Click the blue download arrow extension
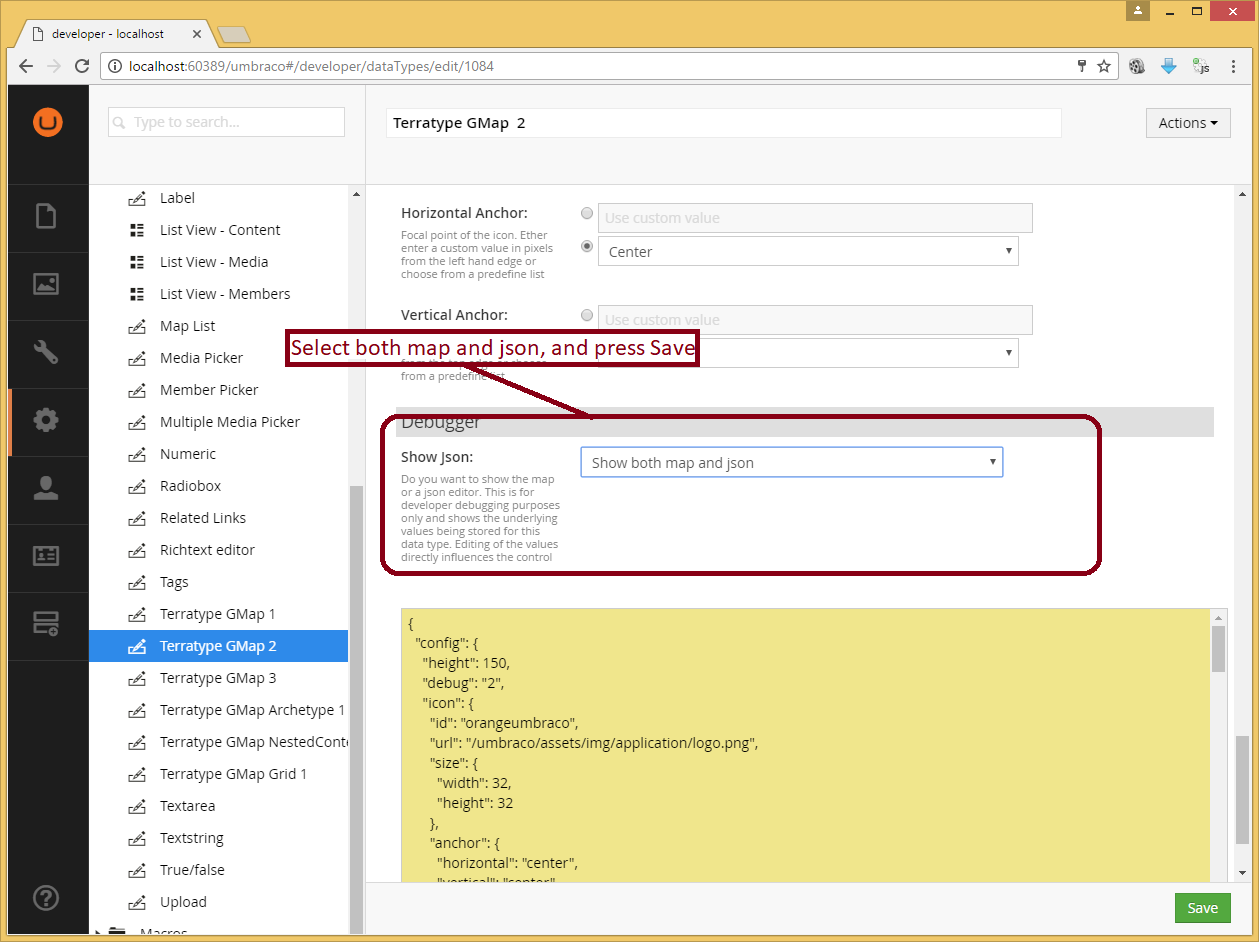The width and height of the screenshot is (1259, 942). tap(1168, 66)
